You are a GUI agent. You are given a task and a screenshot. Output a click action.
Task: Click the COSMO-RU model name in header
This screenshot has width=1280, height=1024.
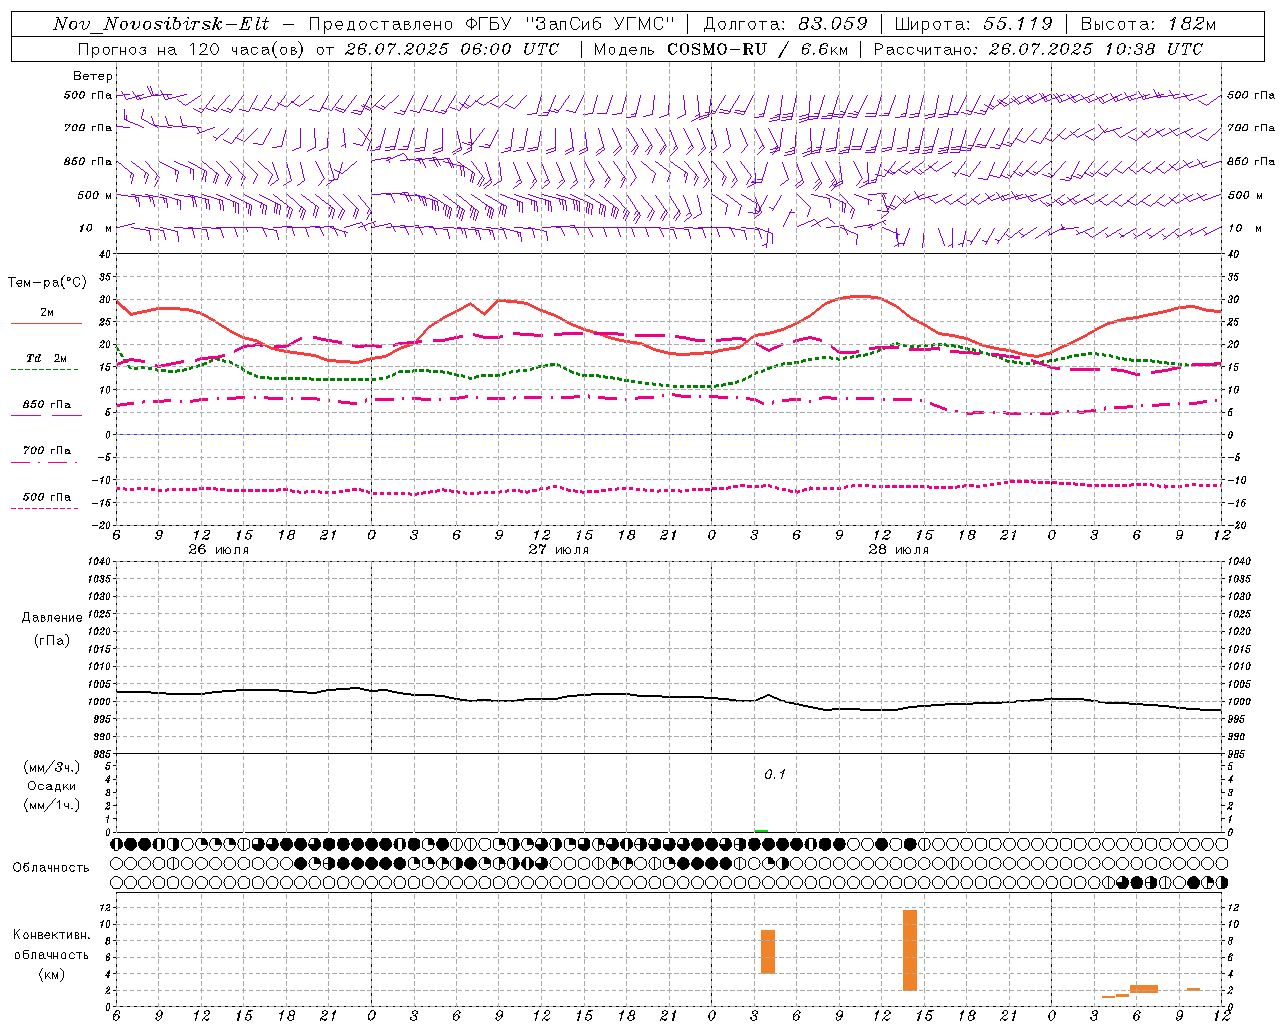click(717, 49)
